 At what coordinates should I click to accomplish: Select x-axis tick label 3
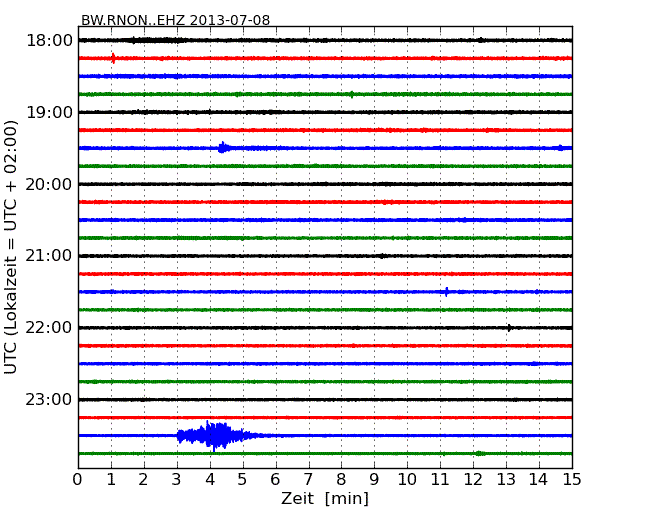(x=177, y=479)
